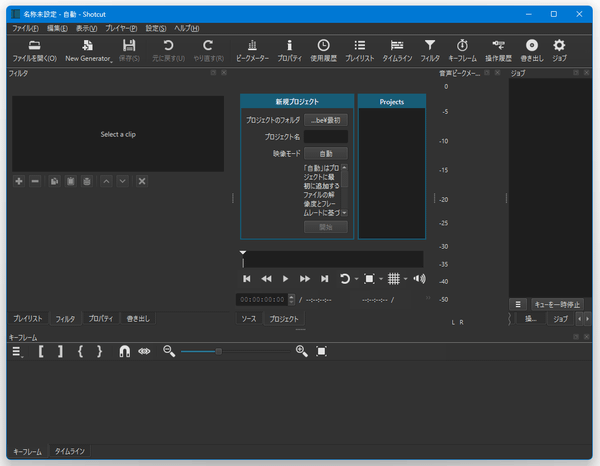The width and height of the screenshot is (600, 466).
Task: Switch to the ソース tab
Action: point(249,319)
